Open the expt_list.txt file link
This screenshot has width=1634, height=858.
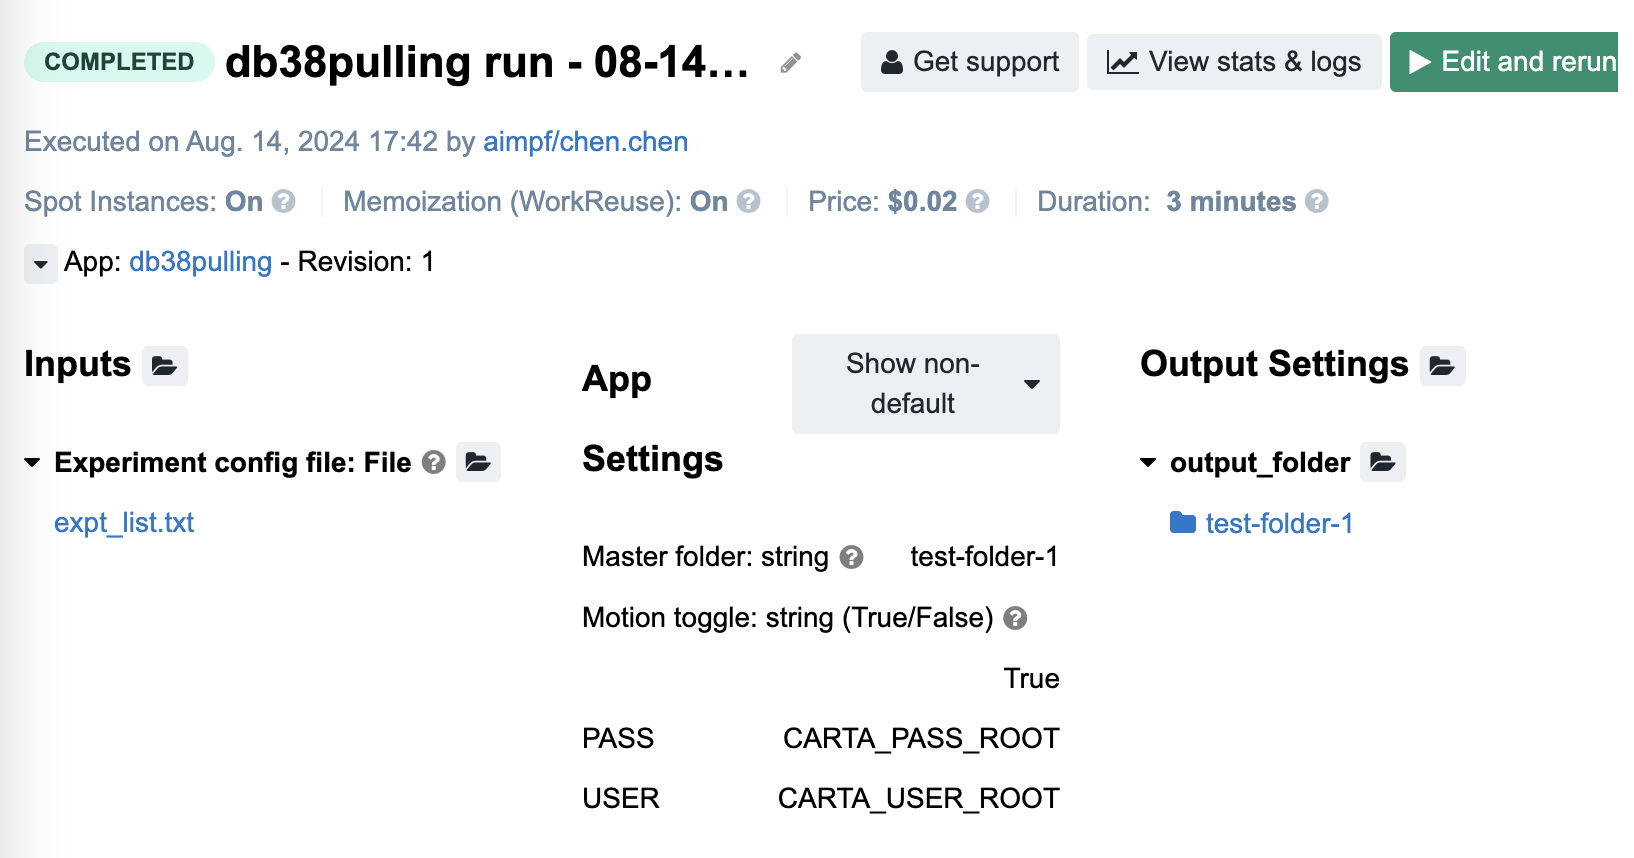[x=124, y=523]
